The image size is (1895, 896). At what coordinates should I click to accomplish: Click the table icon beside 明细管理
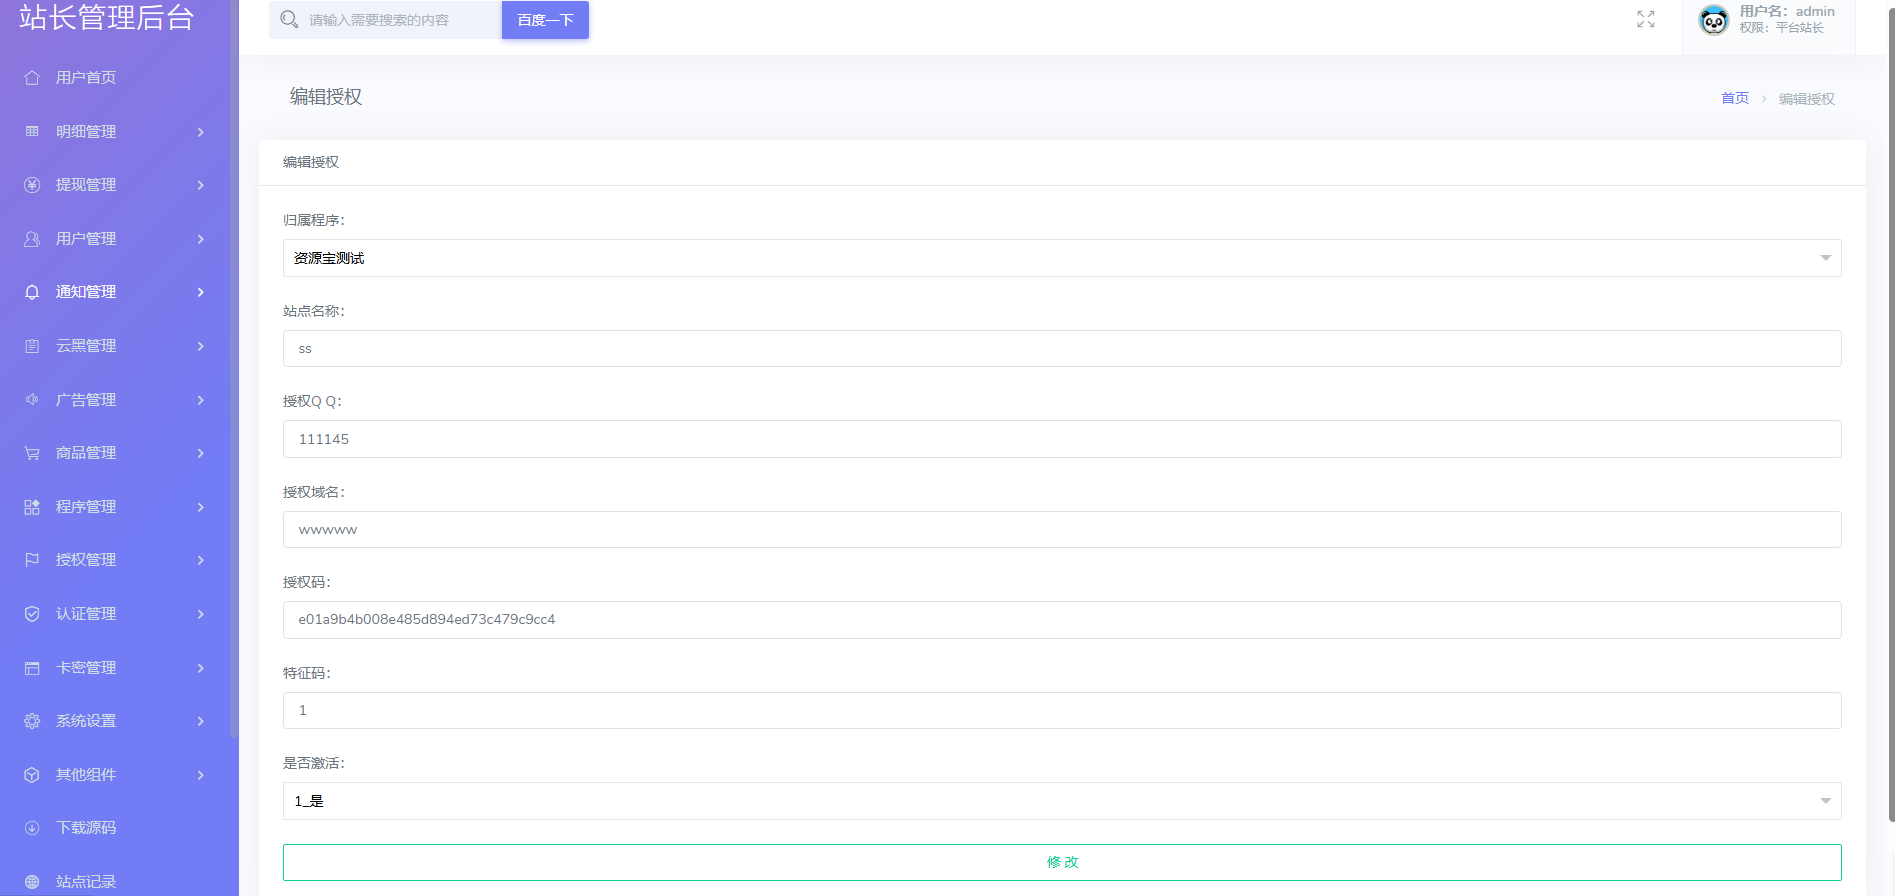(32, 132)
